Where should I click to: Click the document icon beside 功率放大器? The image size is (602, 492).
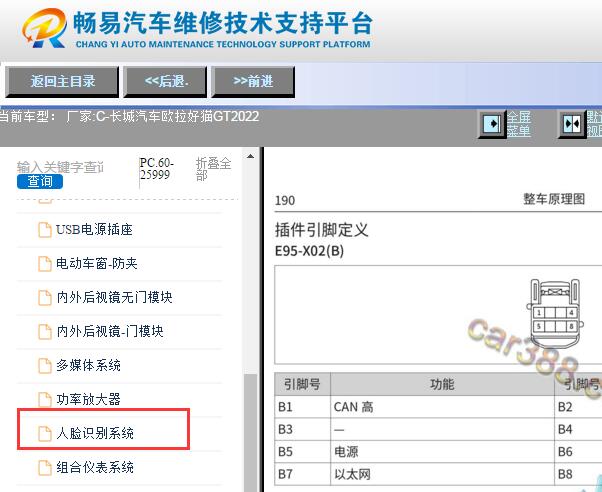45,399
